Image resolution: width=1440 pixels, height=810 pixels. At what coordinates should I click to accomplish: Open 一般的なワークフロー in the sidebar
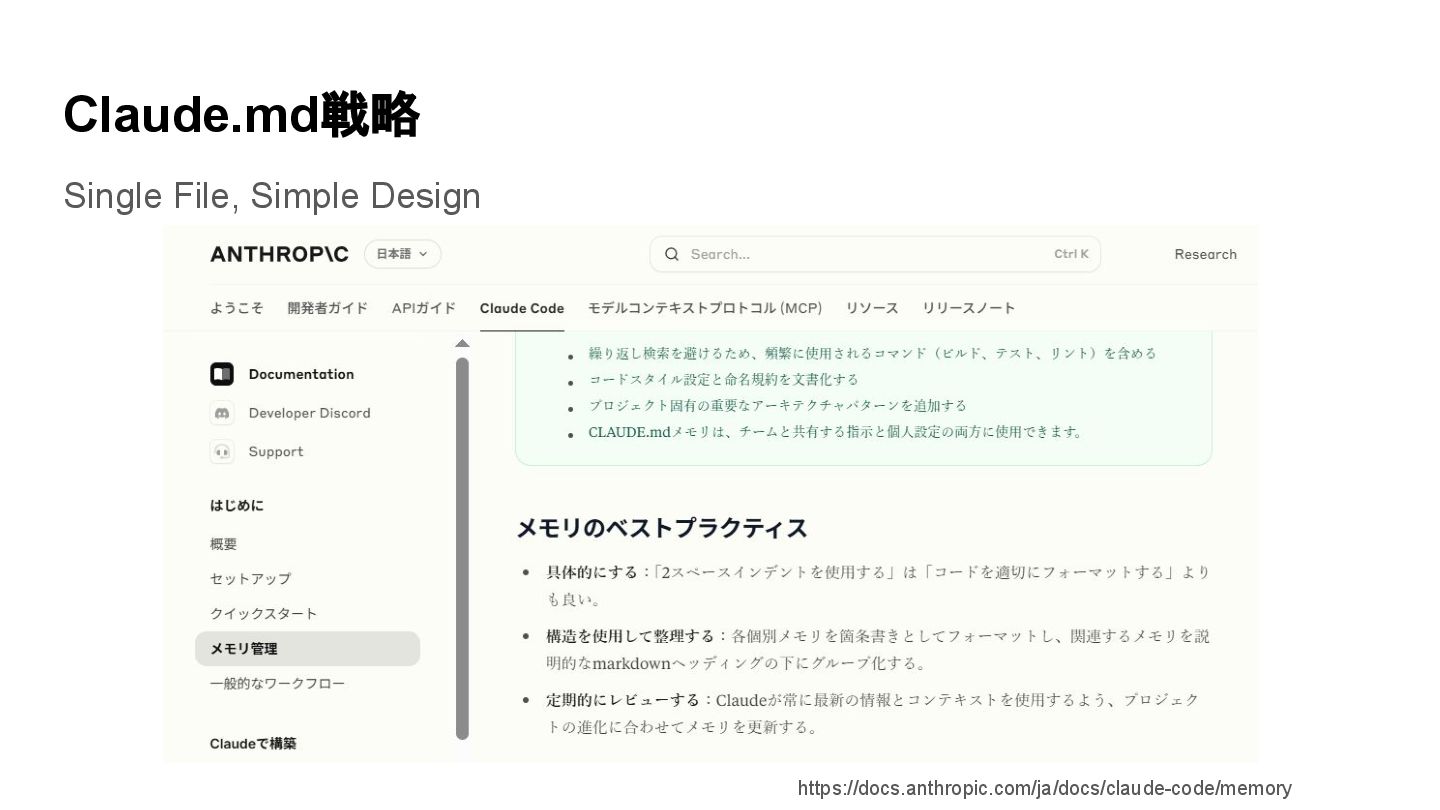(277, 683)
